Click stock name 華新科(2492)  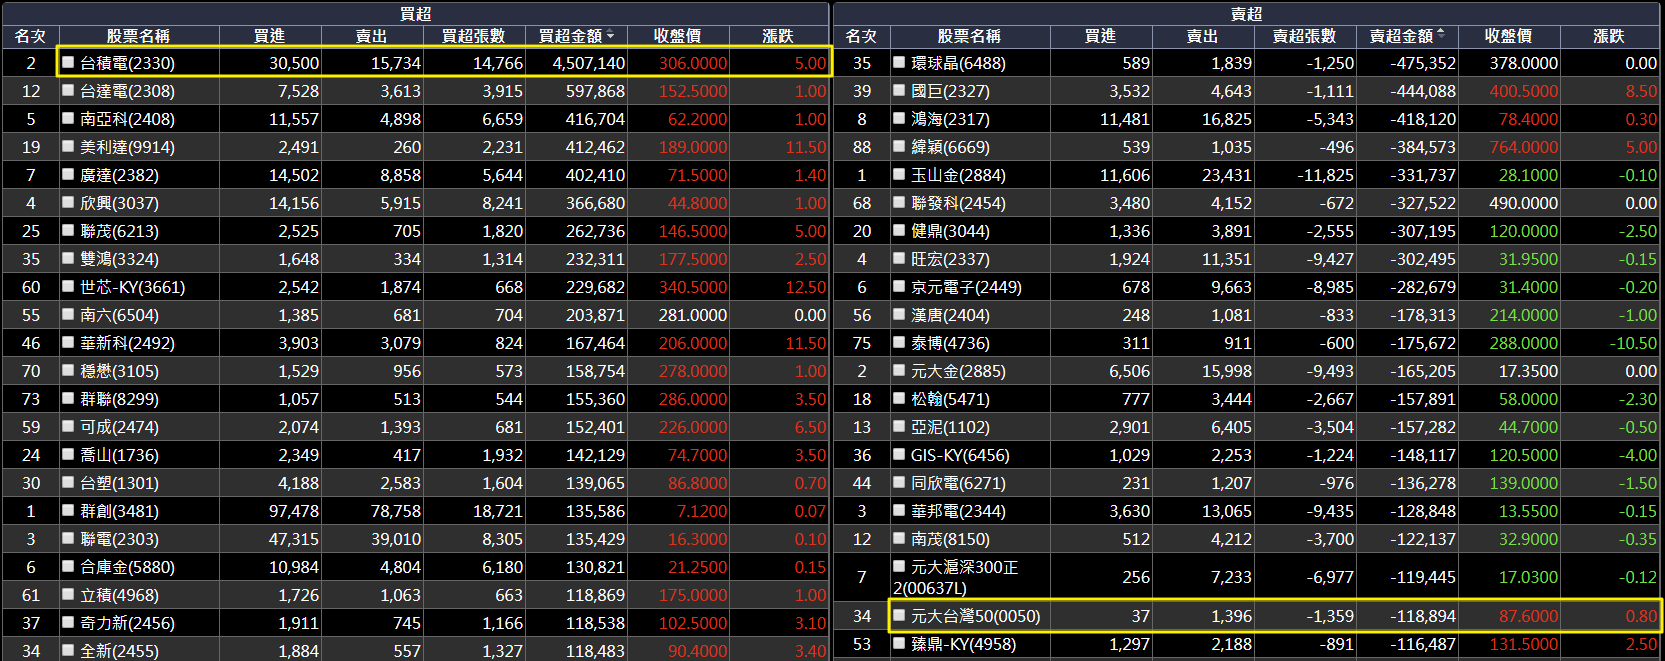coord(127,343)
